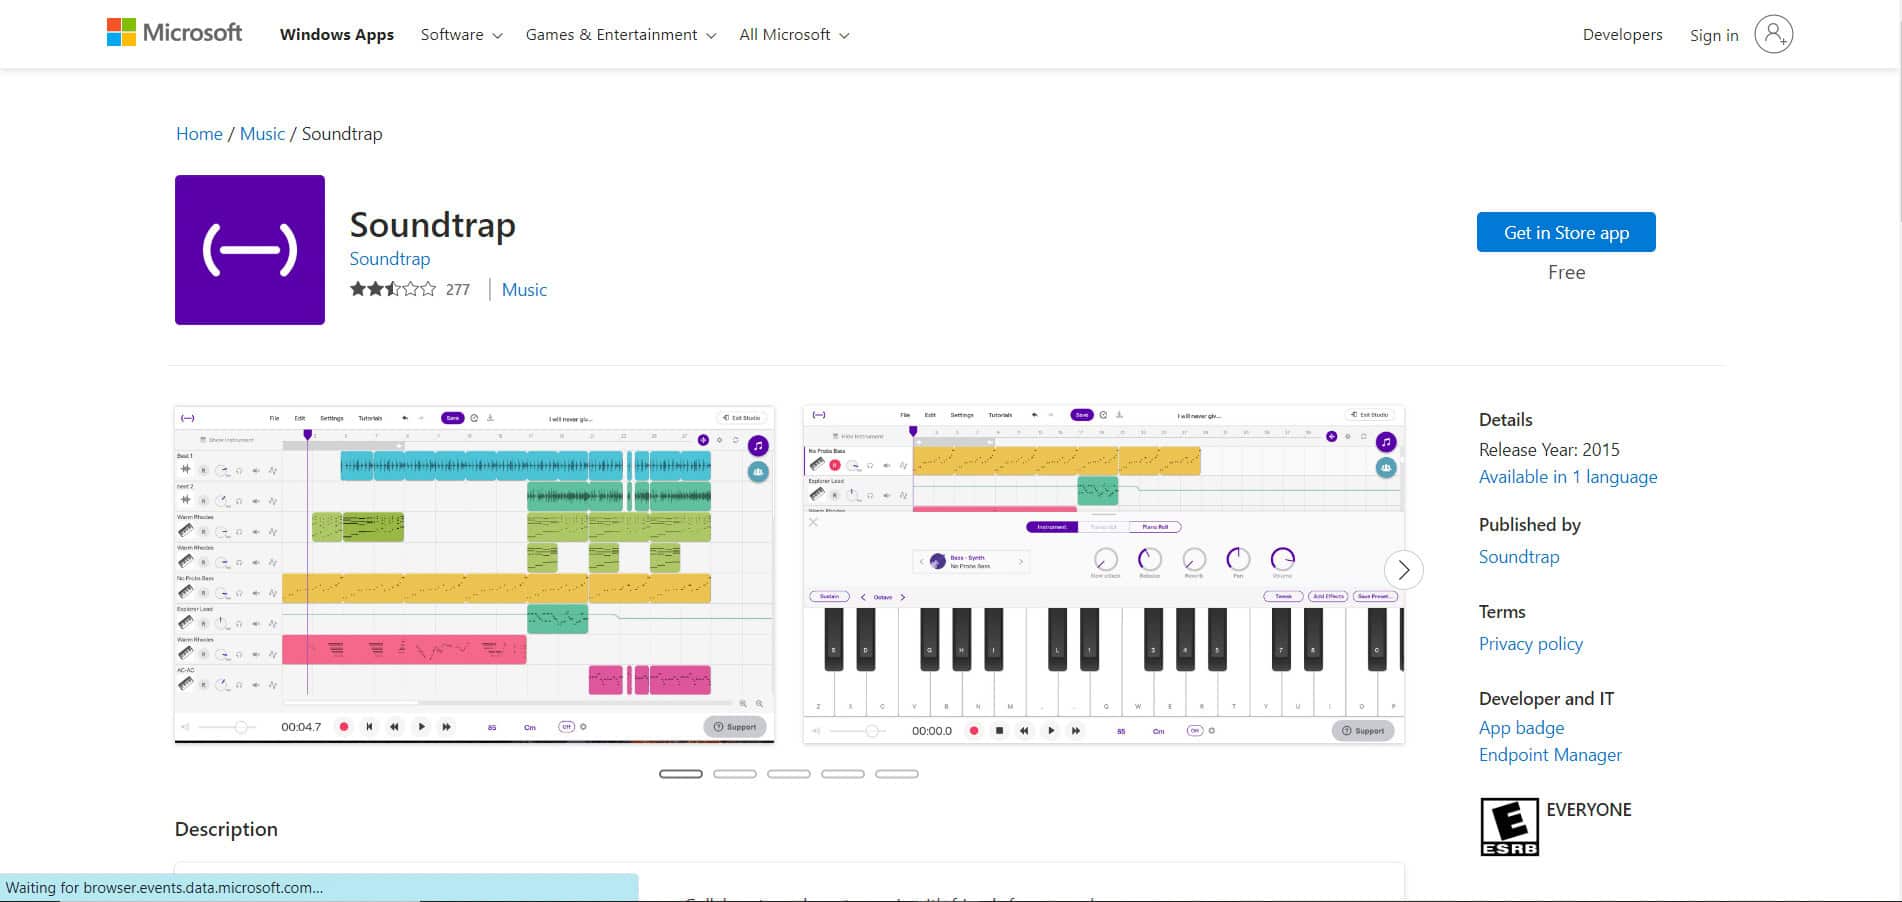Navigate to the Music breadcrumb
Screen dimensions: 1902x902
coord(262,133)
